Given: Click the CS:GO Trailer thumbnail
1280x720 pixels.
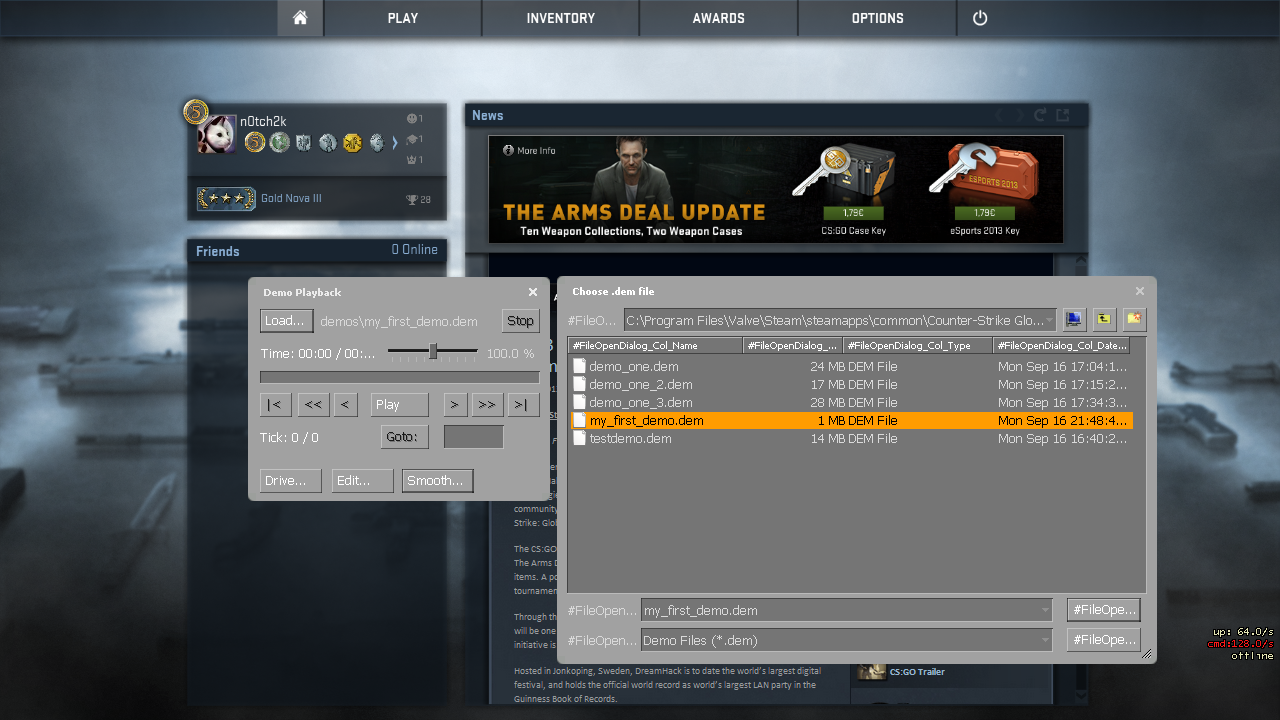Looking at the screenshot, I should point(872,671).
